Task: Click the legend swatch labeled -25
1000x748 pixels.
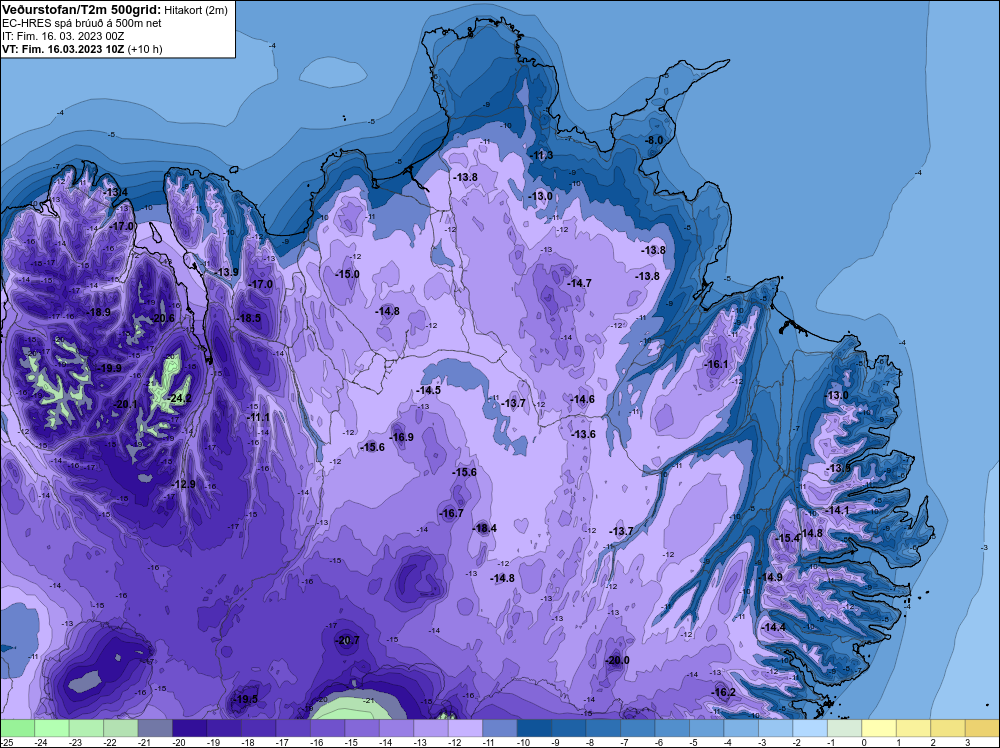Action: pyautogui.click(x=17, y=728)
